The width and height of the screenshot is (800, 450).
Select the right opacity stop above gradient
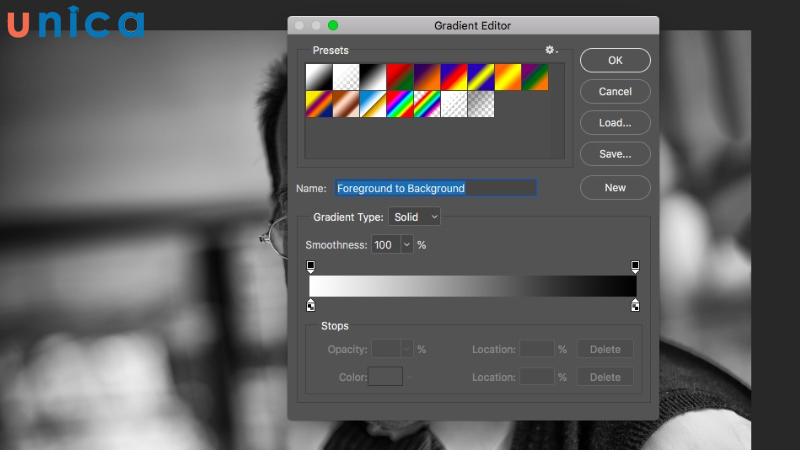click(x=635, y=267)
